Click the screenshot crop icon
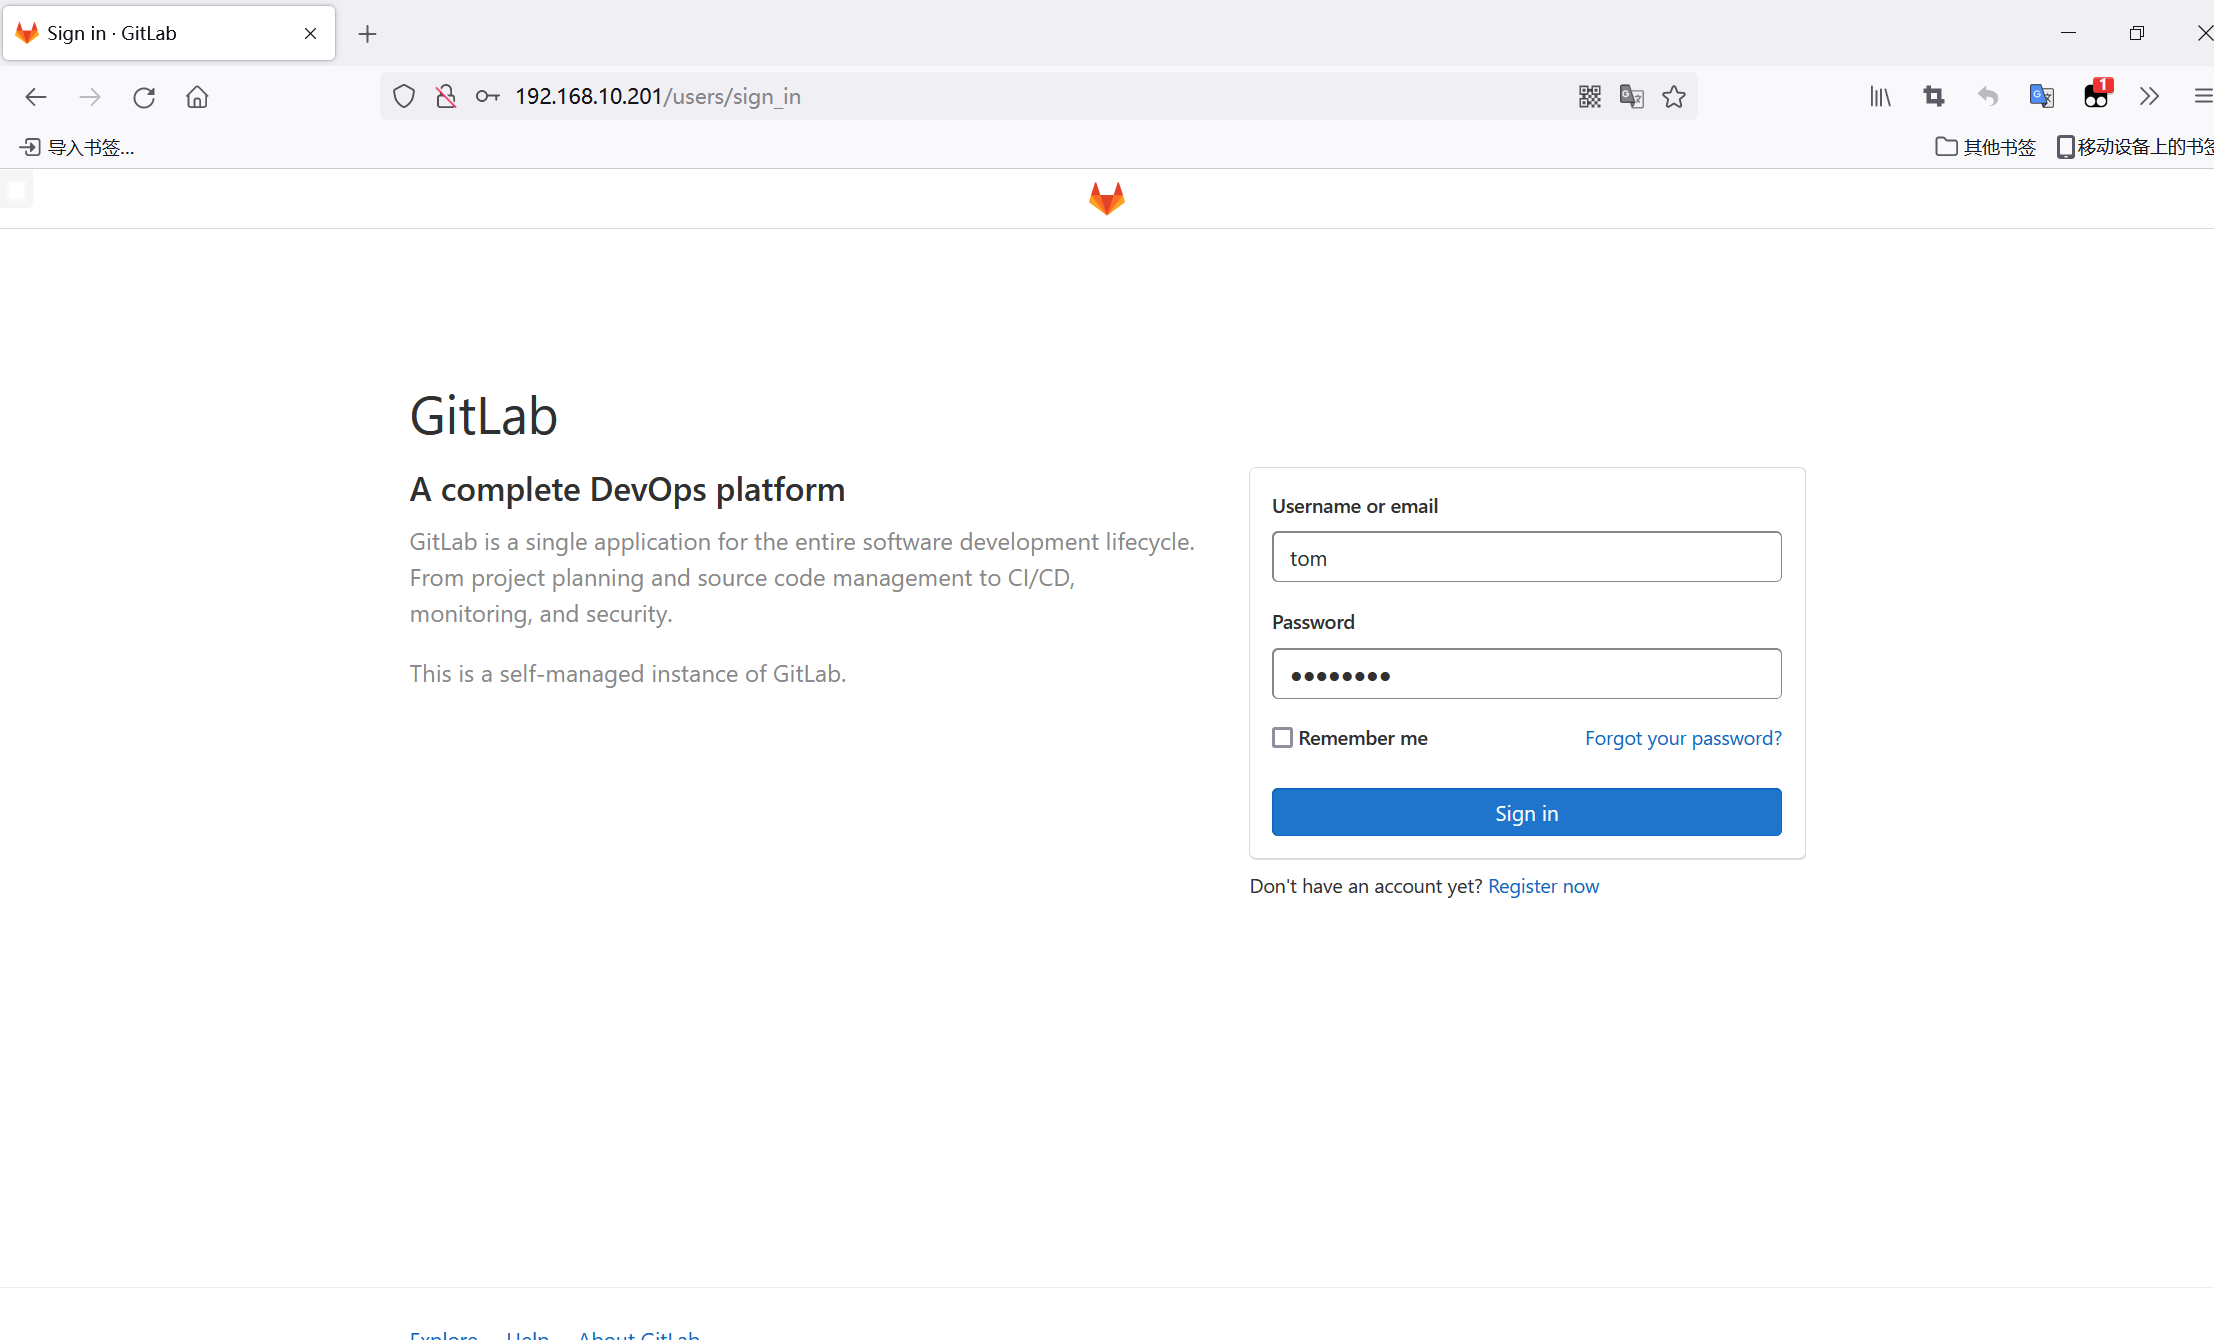2214x1340 pixels. [x=1934, y=97]
